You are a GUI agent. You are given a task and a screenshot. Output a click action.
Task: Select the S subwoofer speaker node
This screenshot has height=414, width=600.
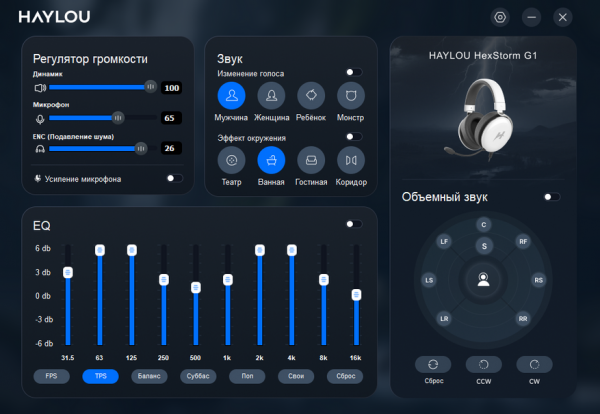484,246
